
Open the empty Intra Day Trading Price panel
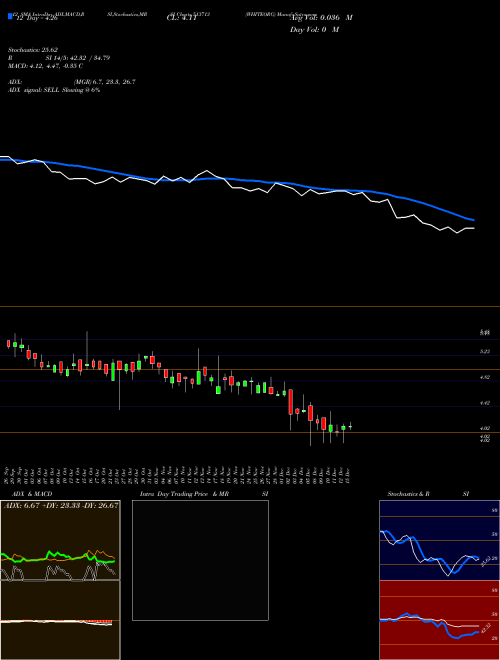point(200,560)
